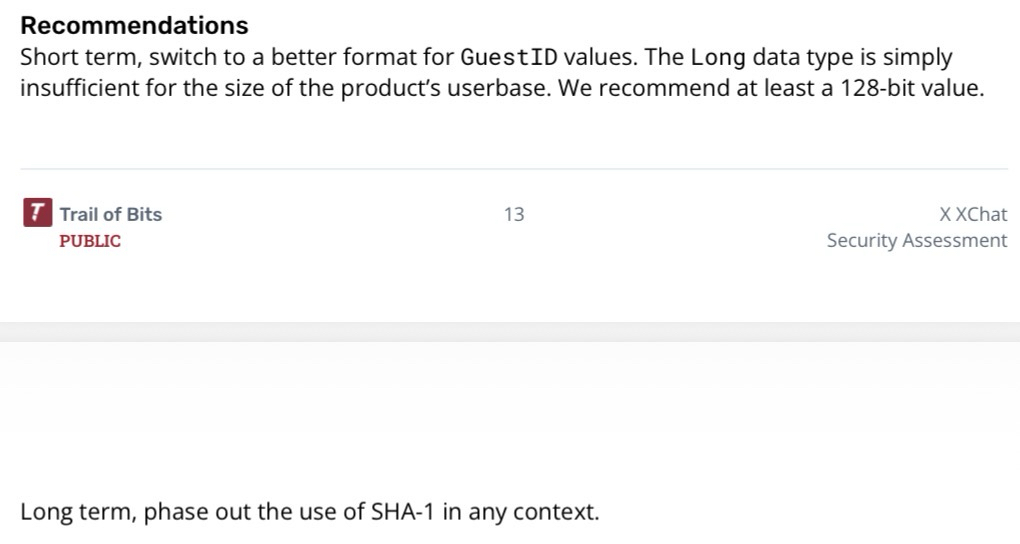Click the X XChat footer text

973,214
